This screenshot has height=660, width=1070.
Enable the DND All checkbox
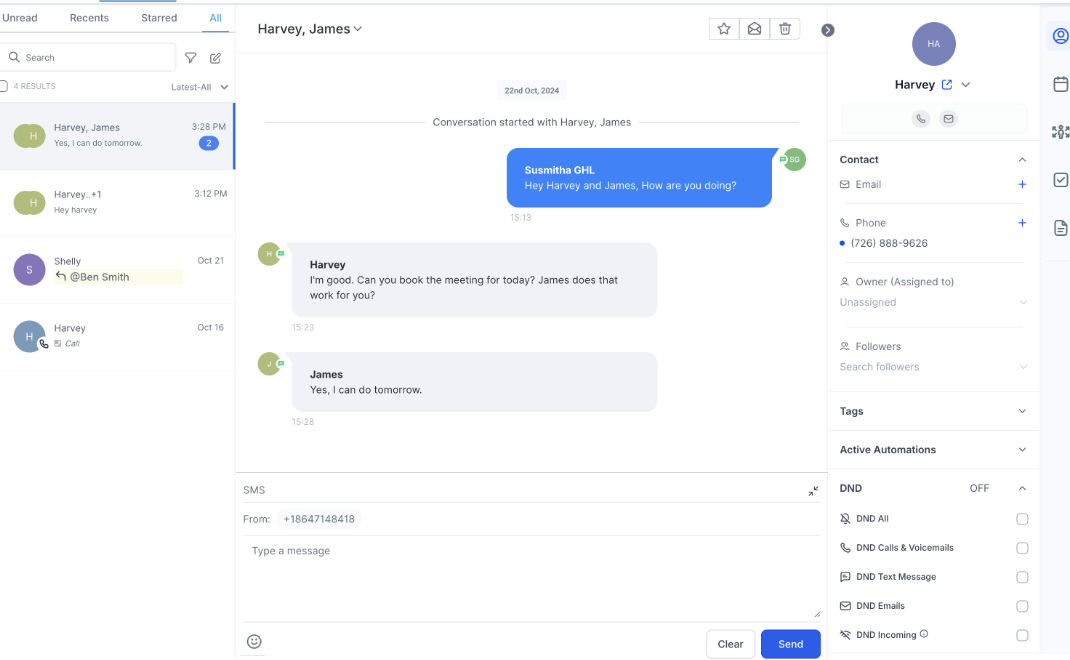(1022, 519)
